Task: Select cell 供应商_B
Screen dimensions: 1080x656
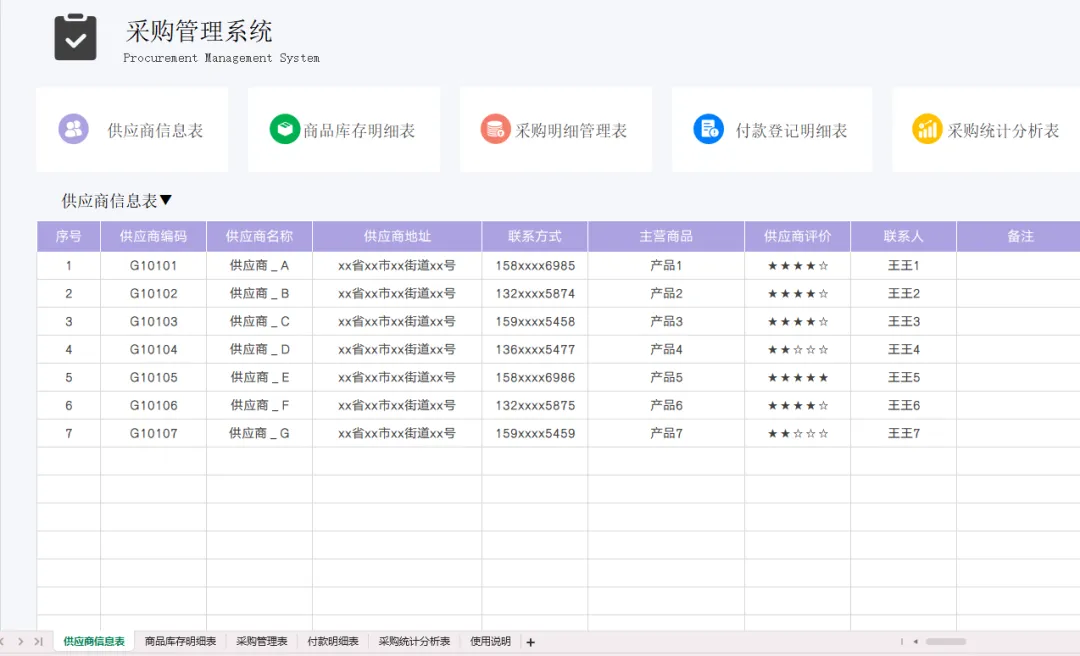Action: (x=260, y=294)
